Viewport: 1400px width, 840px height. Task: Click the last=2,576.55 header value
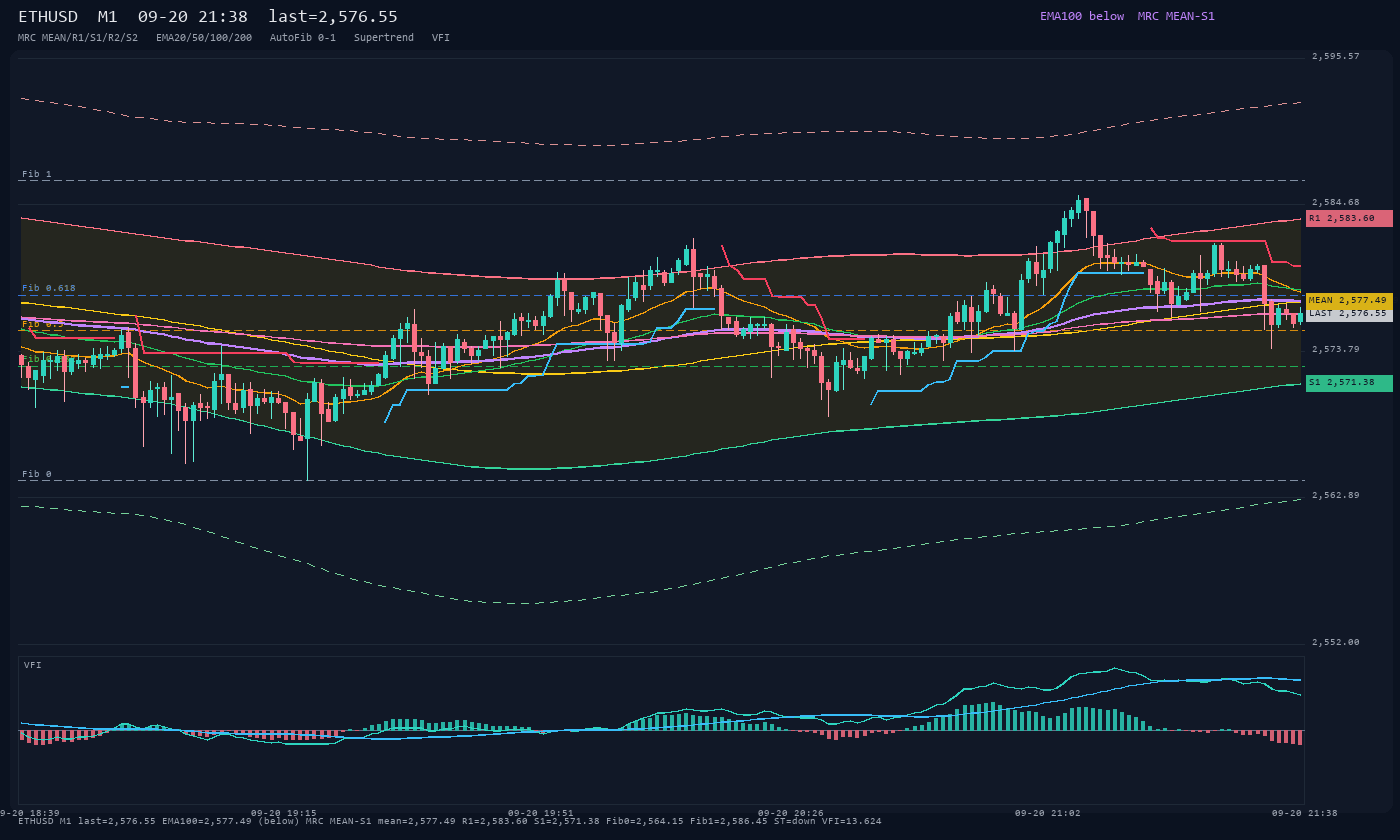(333, 17)
